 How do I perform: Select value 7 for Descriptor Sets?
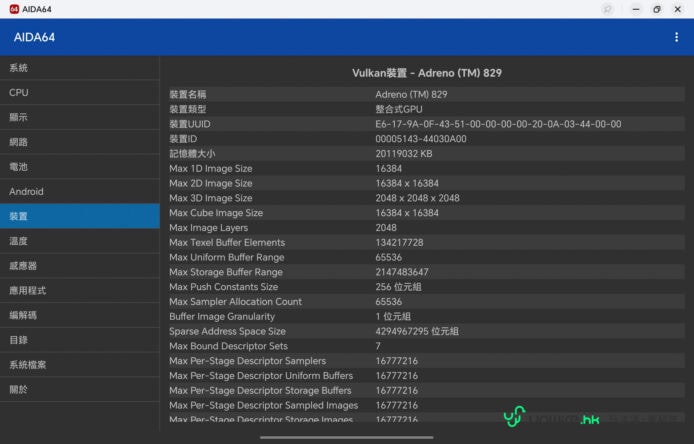[x=378, y=346]
